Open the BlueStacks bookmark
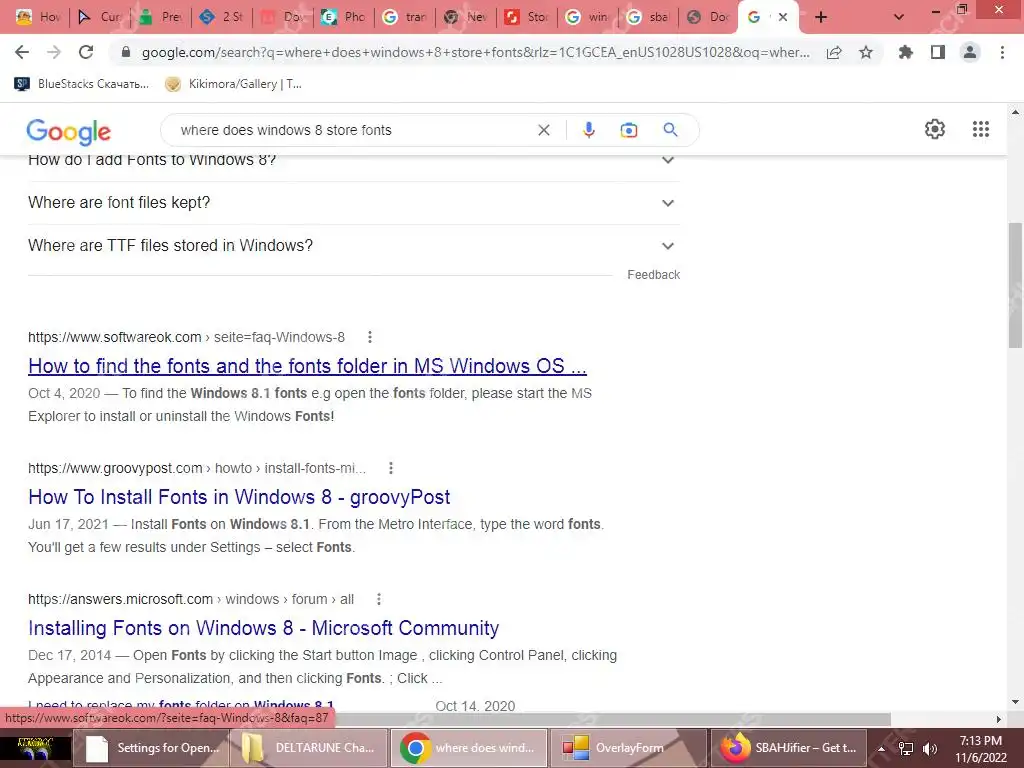The image size is (1024, 768). (82, 84)
